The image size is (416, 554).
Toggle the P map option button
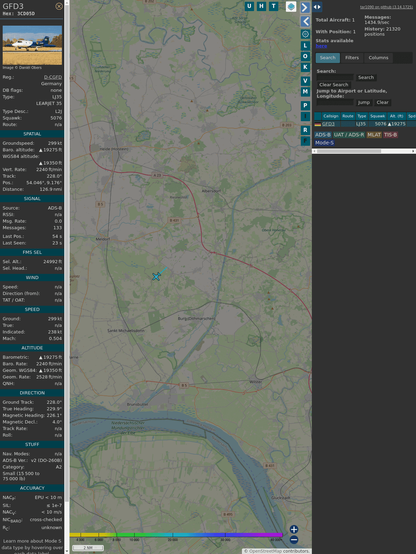[x=305, y=105]
